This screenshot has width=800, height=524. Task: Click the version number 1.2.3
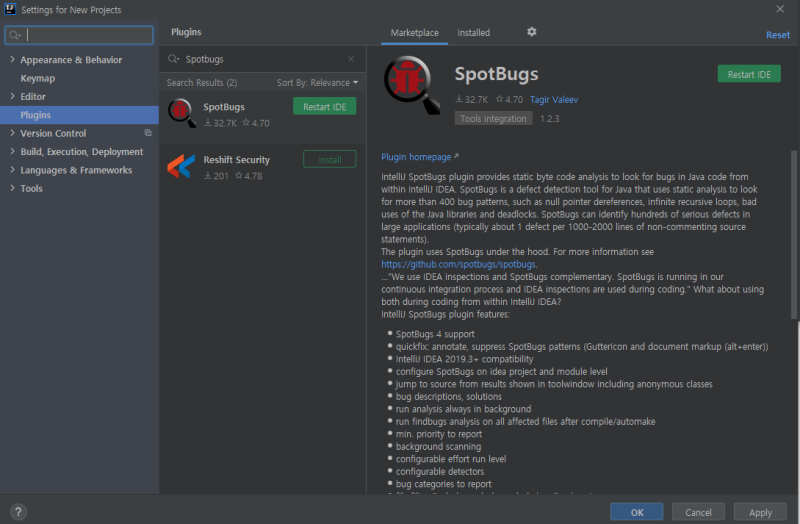549,118
